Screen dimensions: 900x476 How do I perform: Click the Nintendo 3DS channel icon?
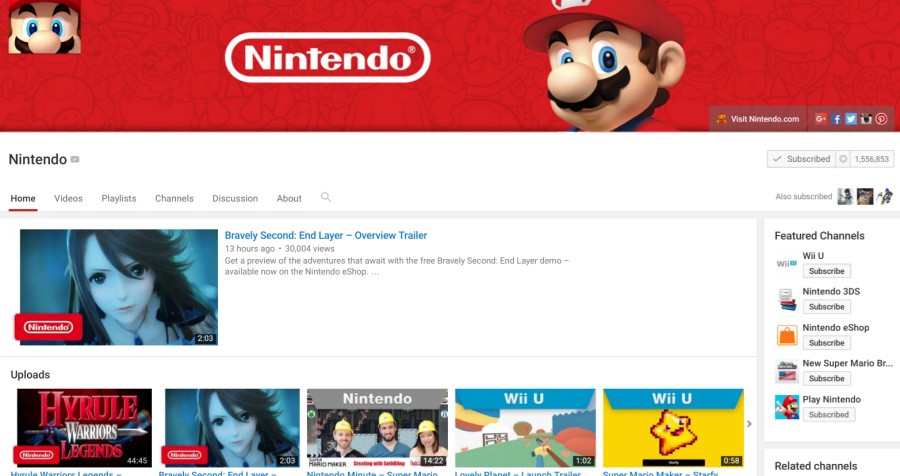(786, 299)
